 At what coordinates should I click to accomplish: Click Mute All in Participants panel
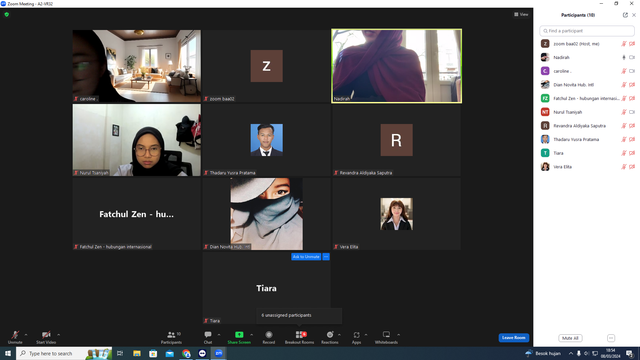(x=570, y=338)
